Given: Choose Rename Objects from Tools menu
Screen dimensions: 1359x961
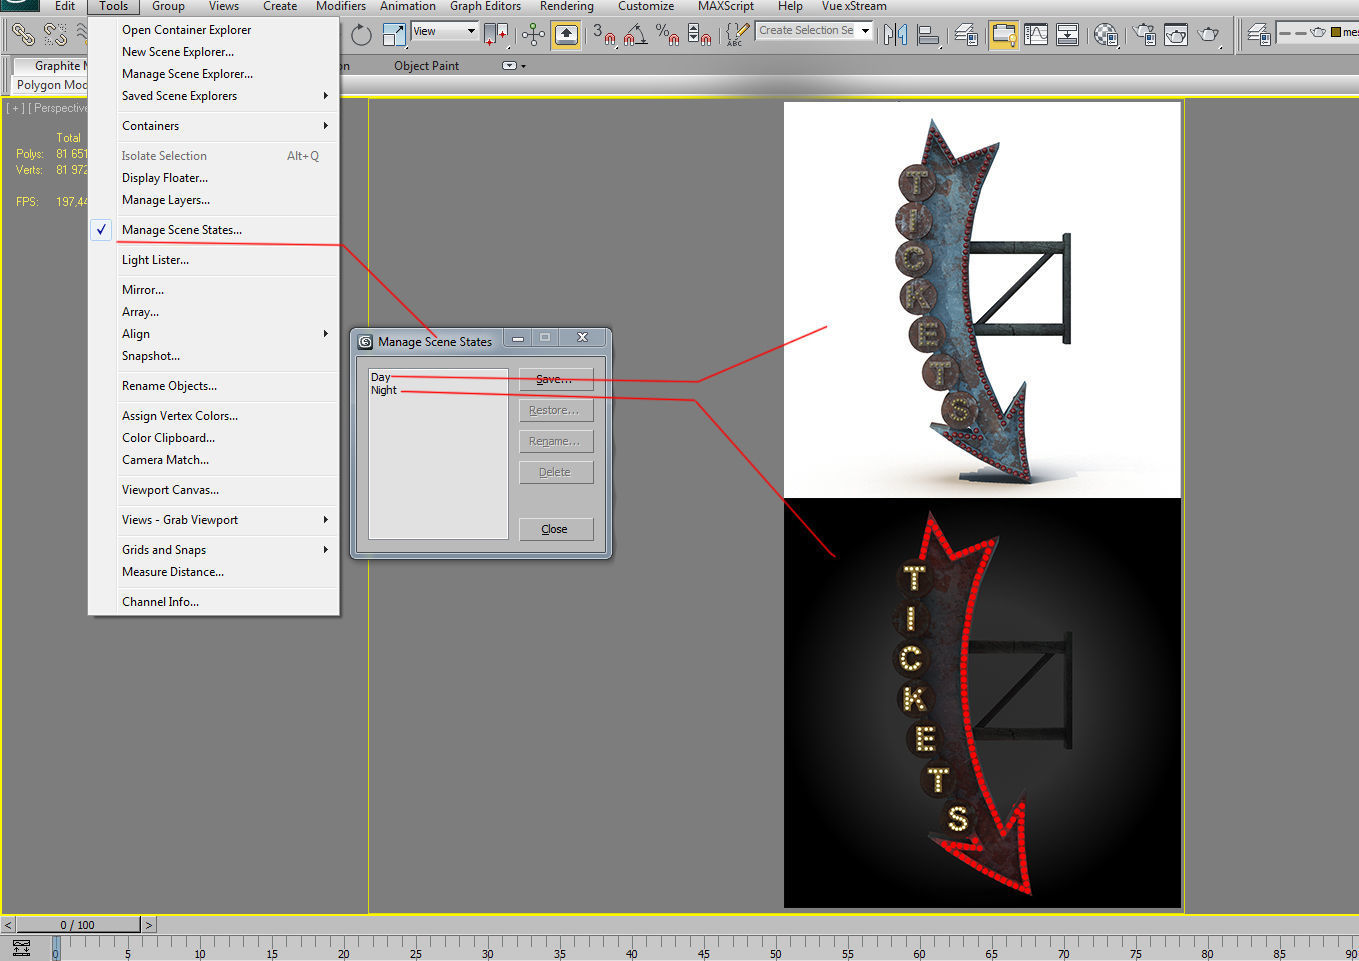Looking at the screenshot, I should 214,386.
